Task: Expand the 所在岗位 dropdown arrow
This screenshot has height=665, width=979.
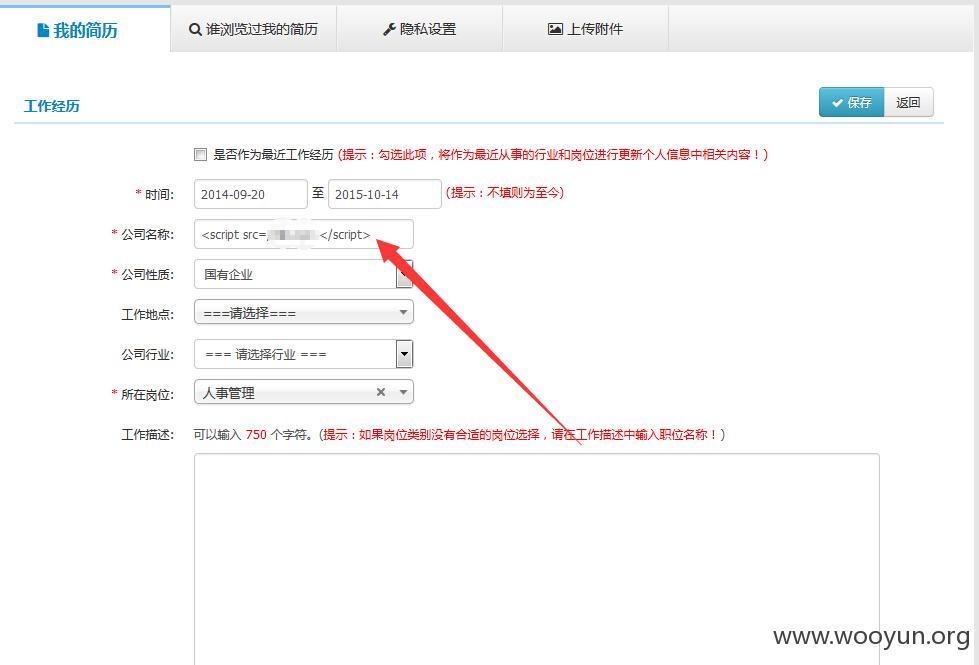Action: tap(403, 392)
